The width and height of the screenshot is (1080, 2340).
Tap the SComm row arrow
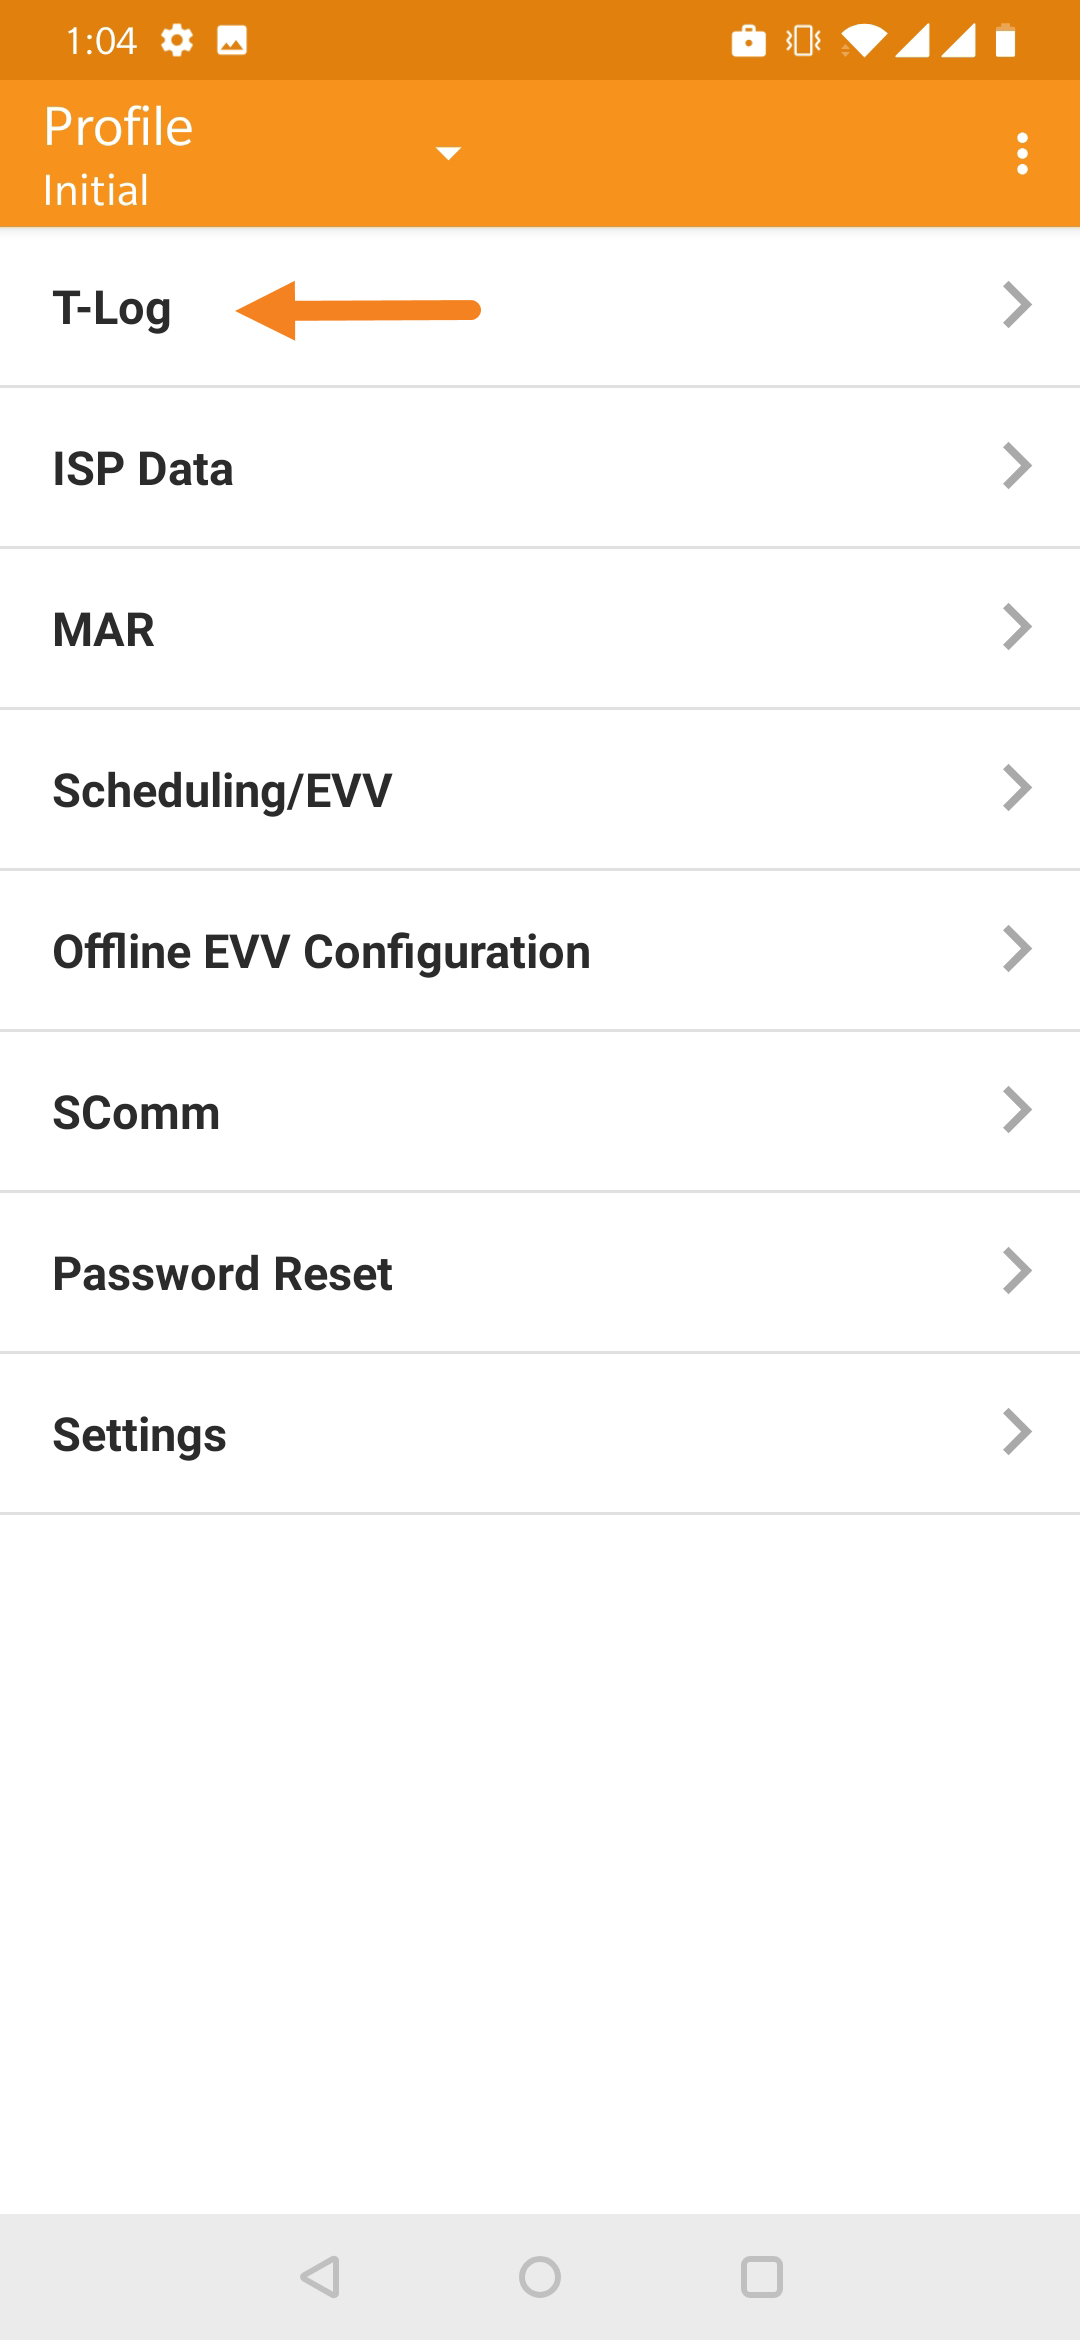pos(1017,1110)
